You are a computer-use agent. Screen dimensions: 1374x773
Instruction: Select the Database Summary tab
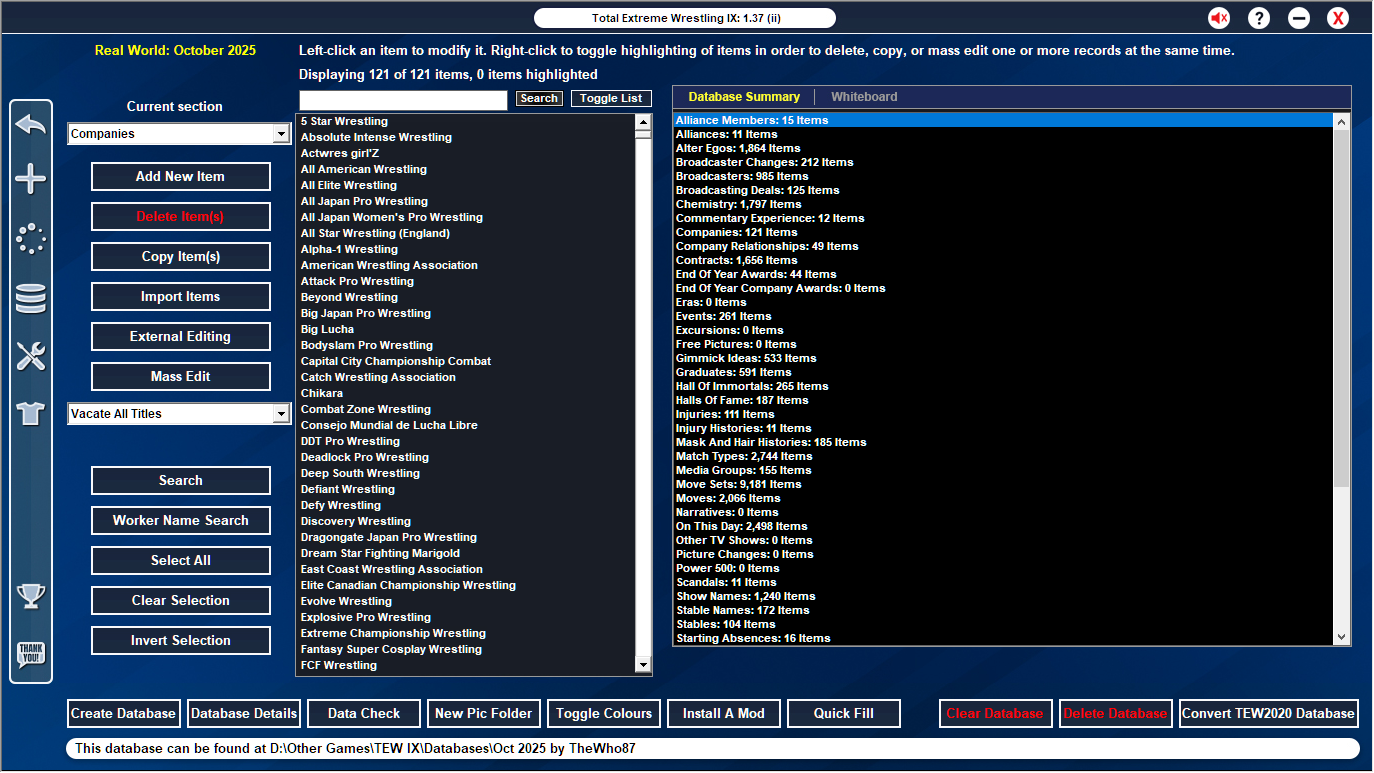(x=744, y=97)
